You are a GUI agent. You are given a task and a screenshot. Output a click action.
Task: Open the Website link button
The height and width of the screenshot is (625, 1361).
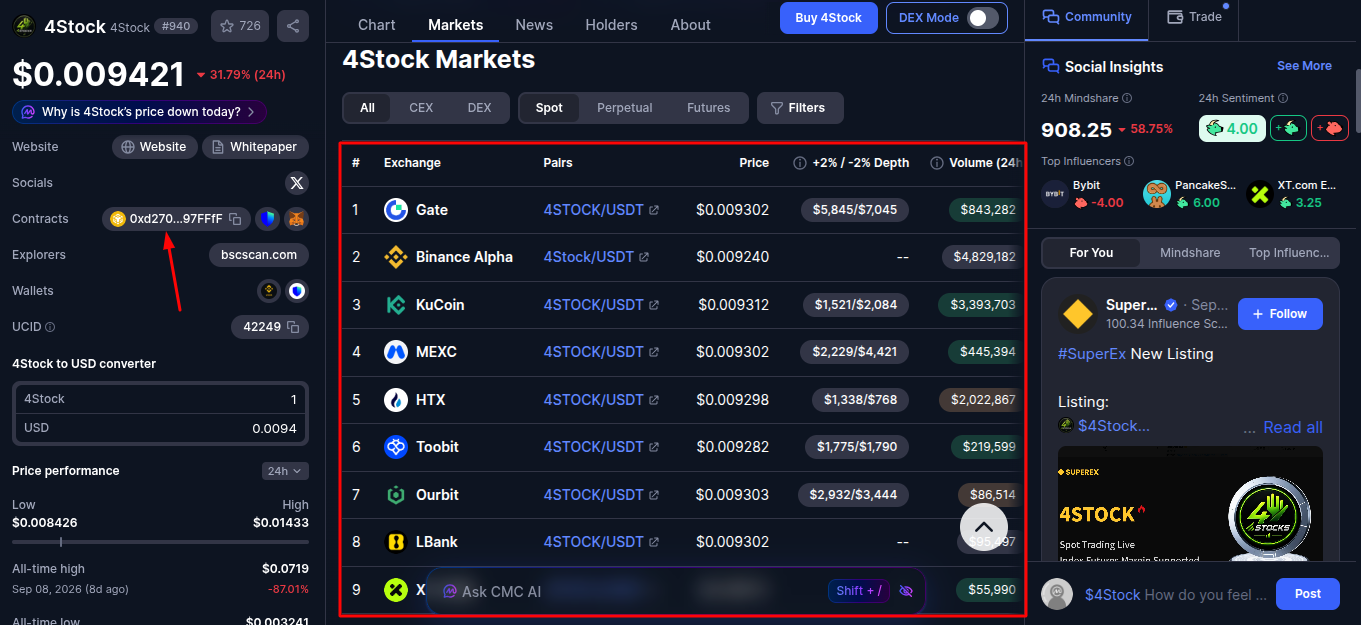(154, 147)
